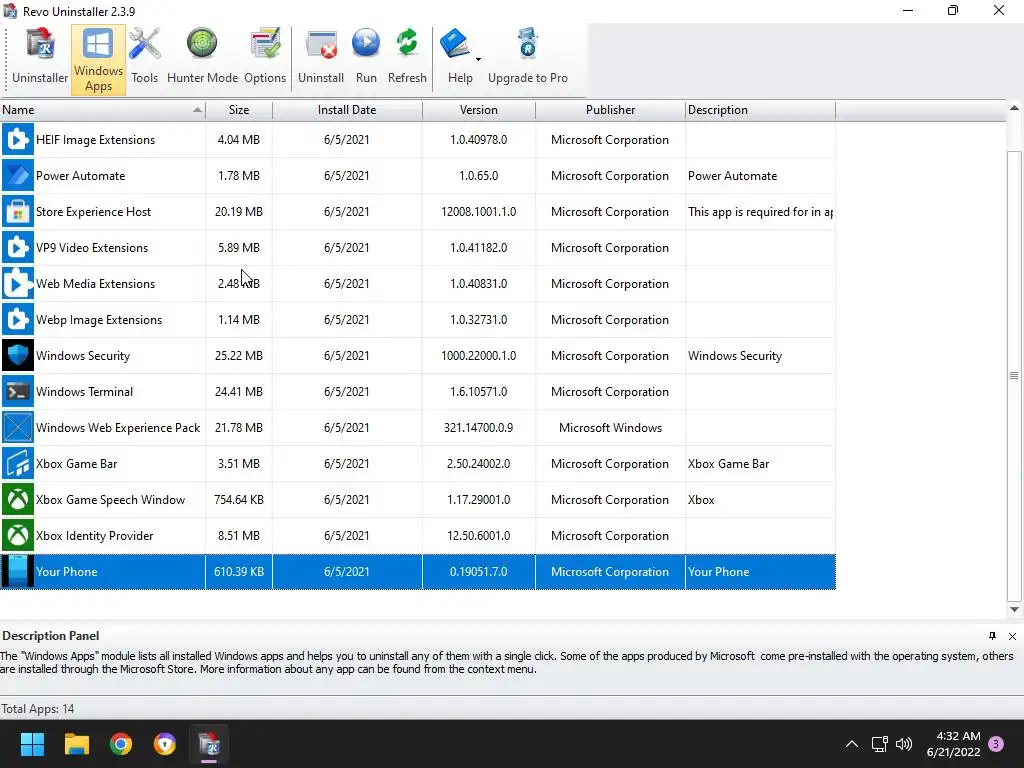Open the network tray icon

879,744
